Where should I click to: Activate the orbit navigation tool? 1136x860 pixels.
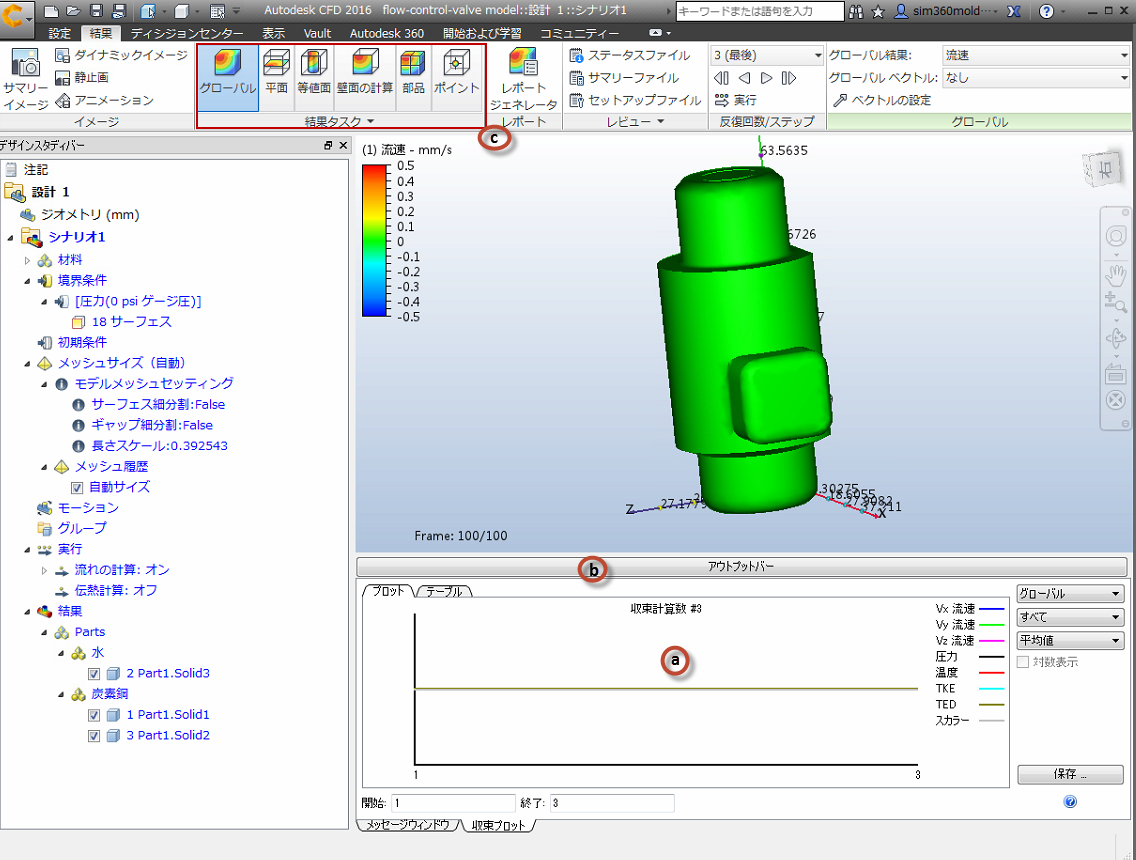point(1116,338)
